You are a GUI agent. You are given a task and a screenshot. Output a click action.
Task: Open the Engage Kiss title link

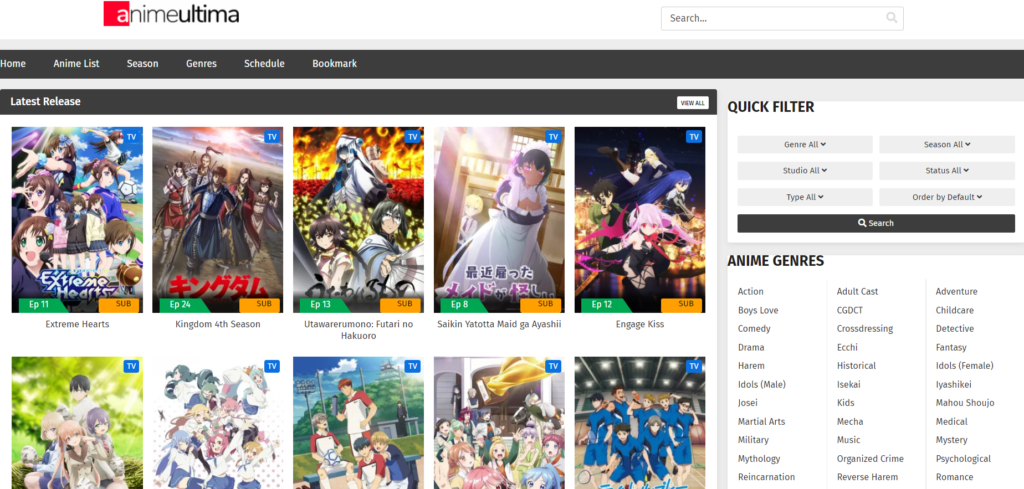pyautogui.click(x=639, y=324)
